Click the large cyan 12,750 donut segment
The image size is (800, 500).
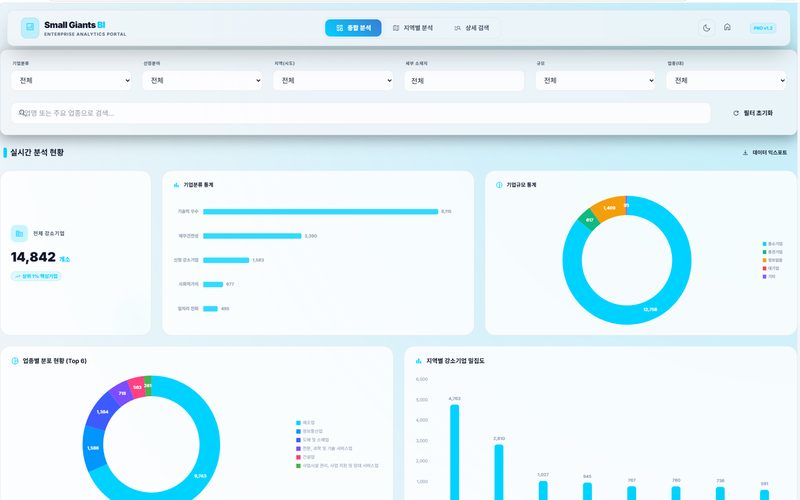[649, 309]
